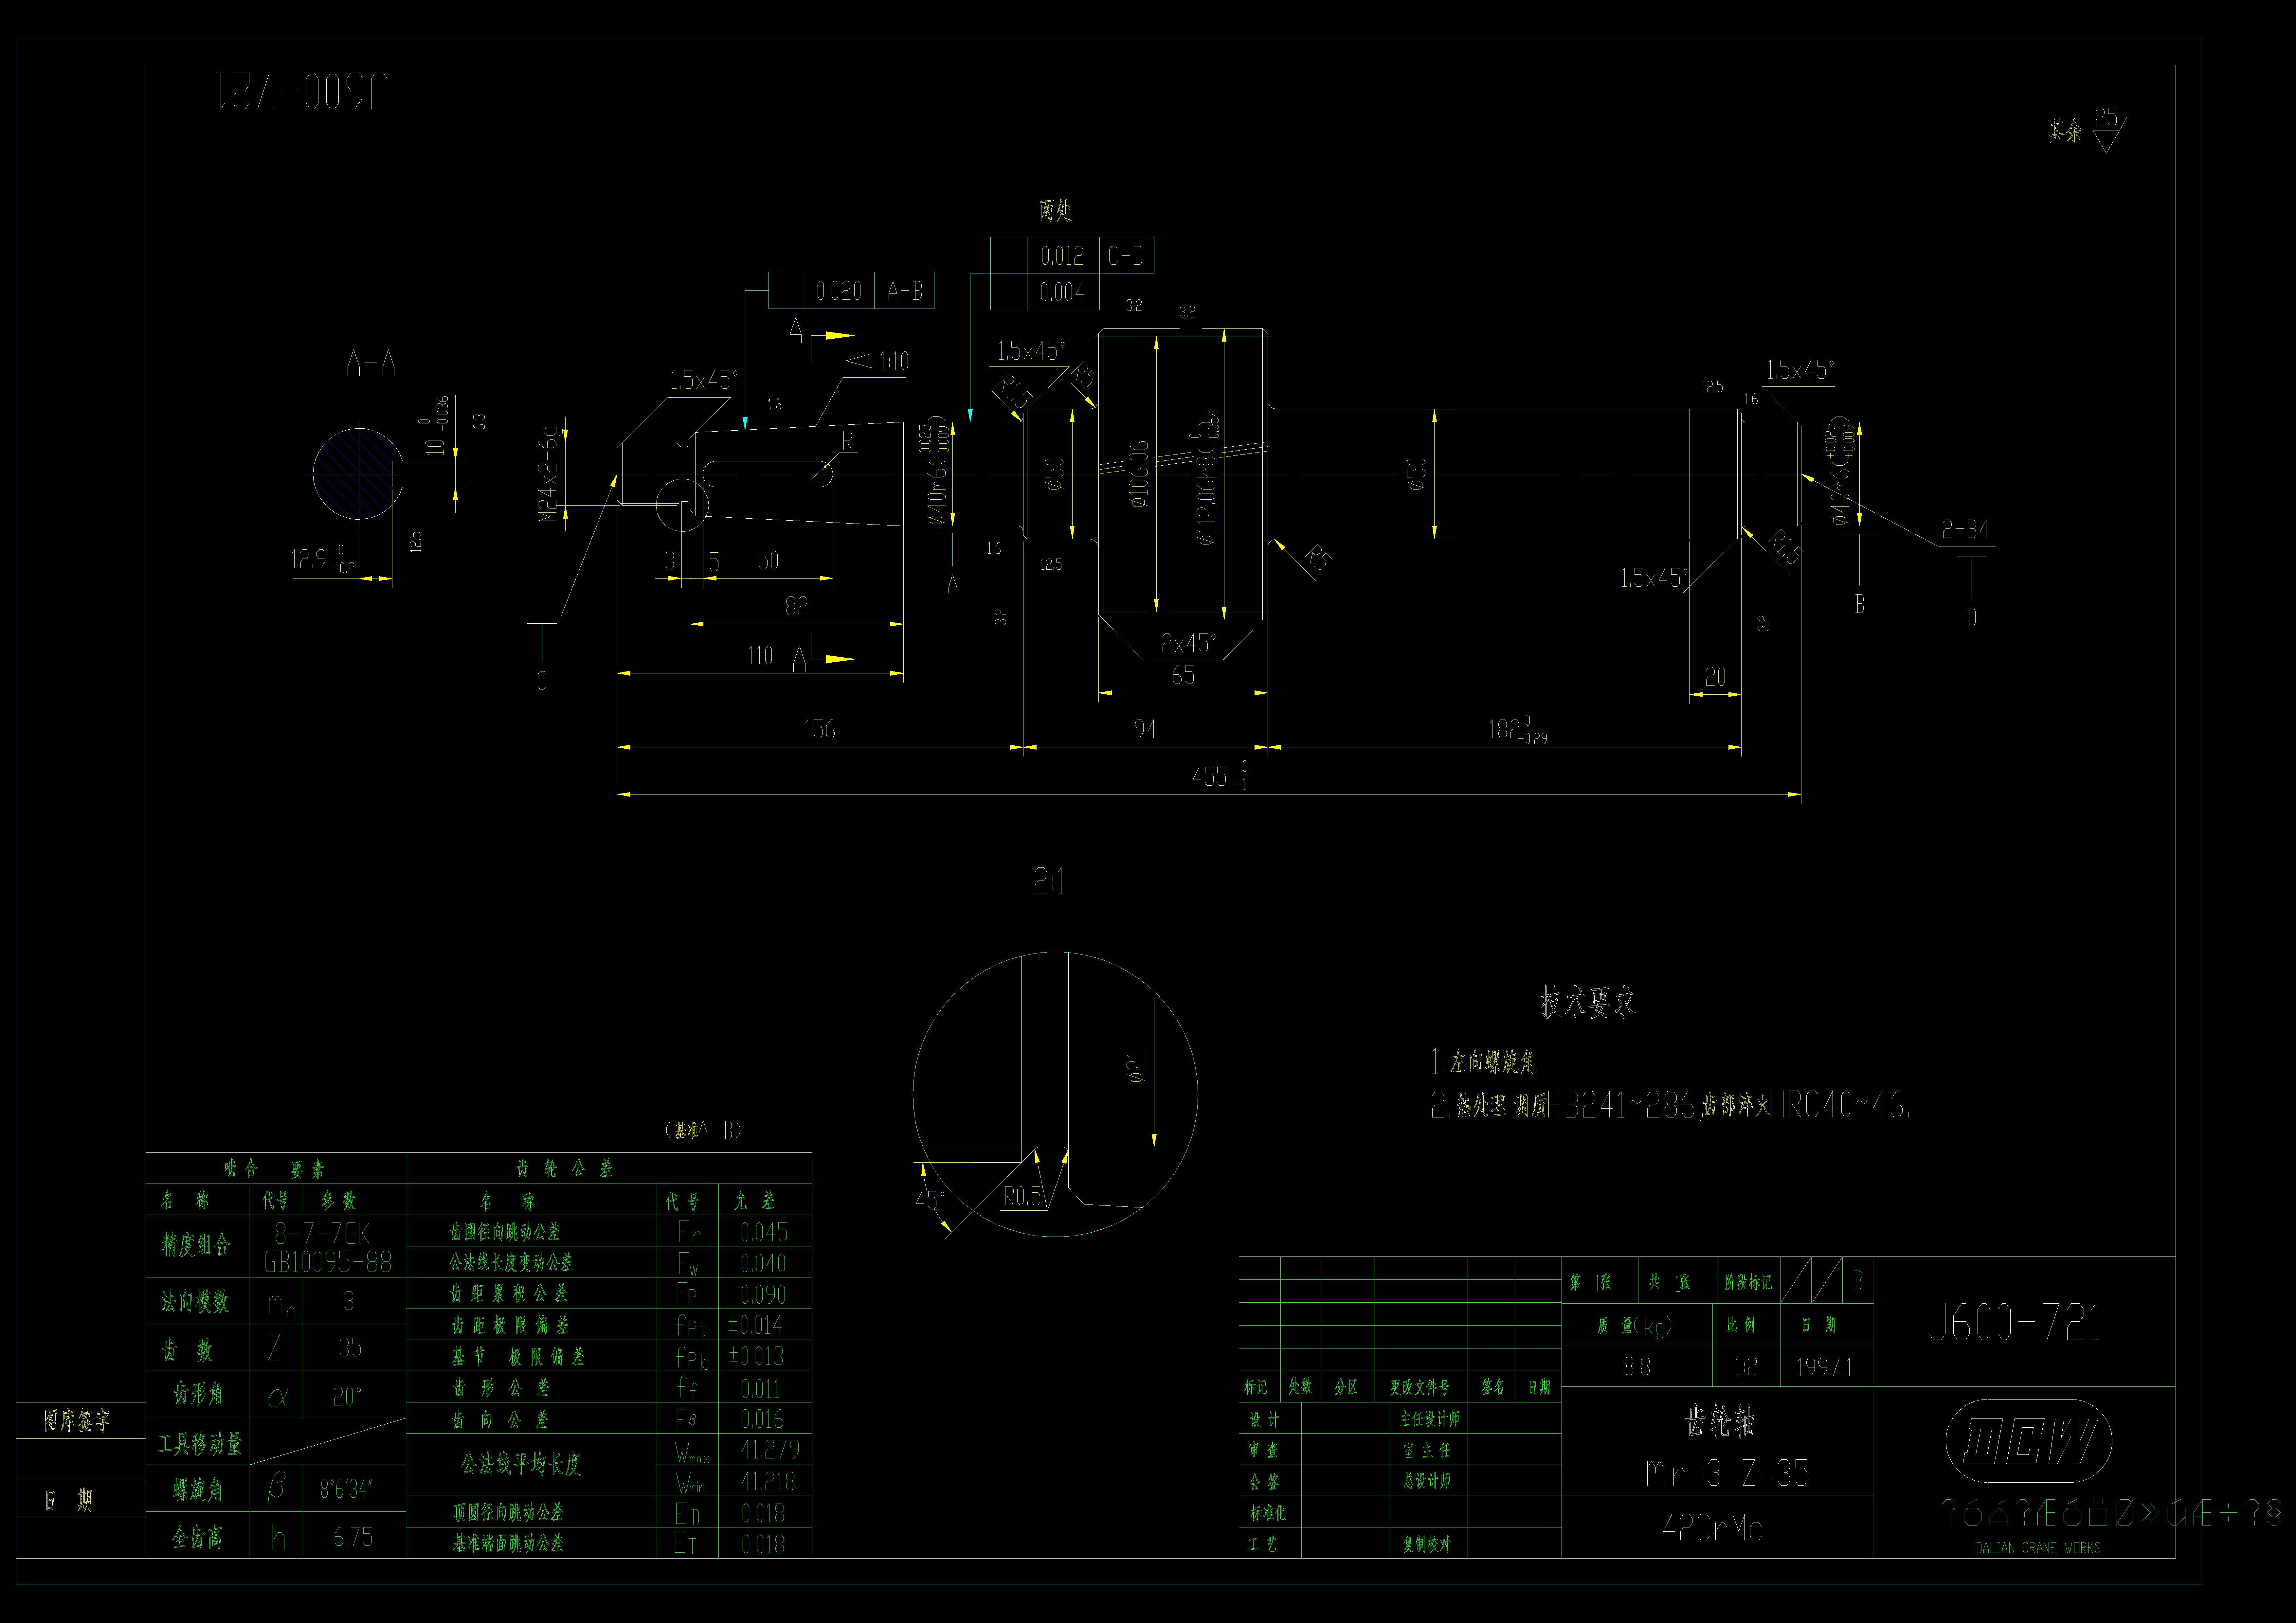Select the 精度组合 row label
This screenshot has height=1623, width=2296.
click(x=196, y=1245)
